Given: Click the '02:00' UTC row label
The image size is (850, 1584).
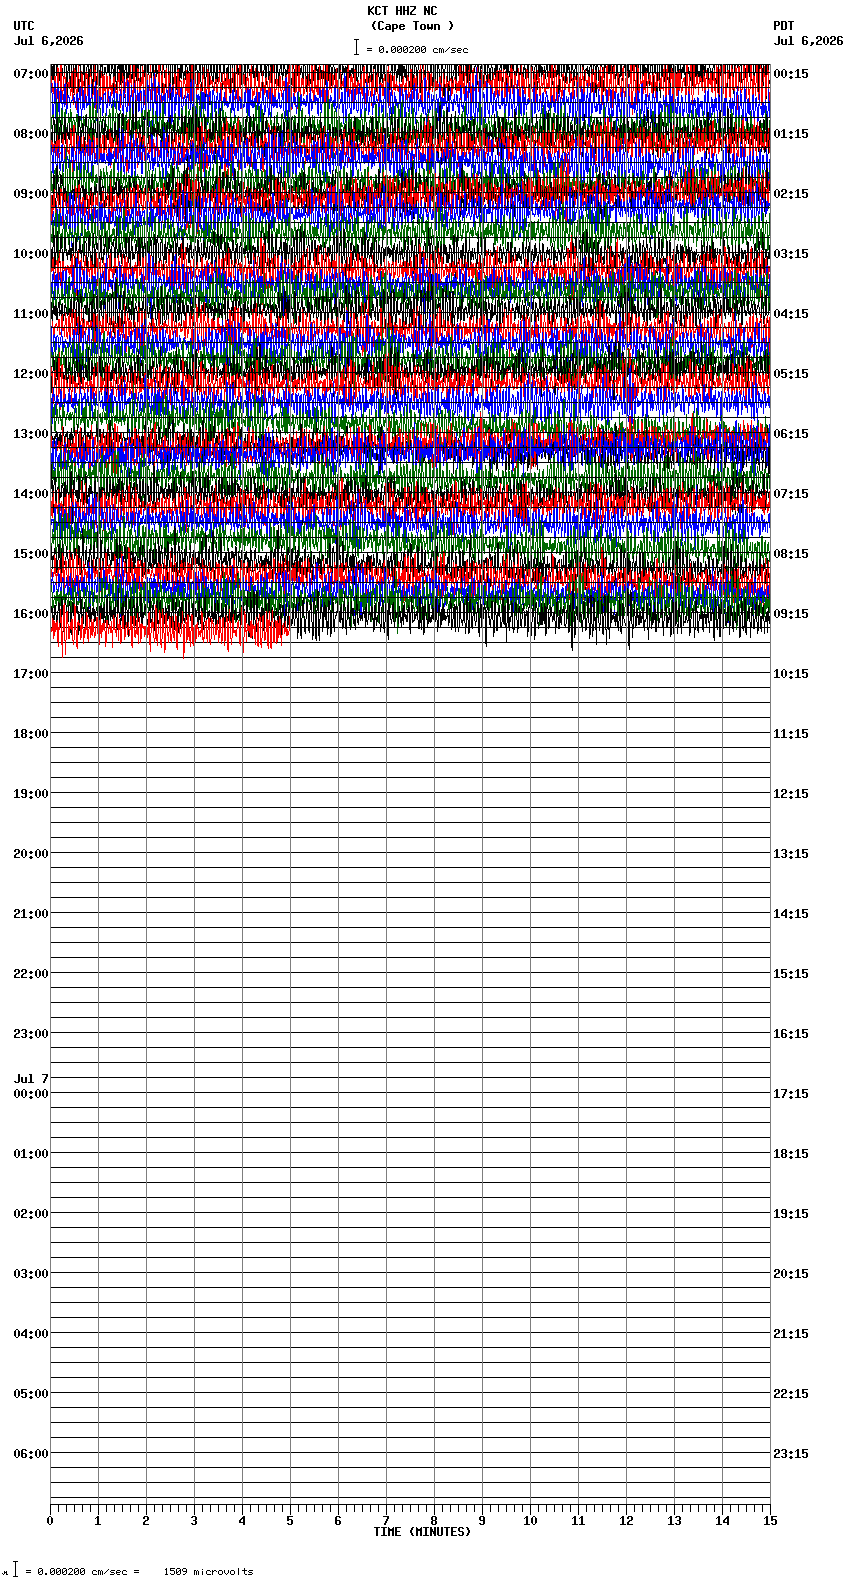Looking at the screenshot, I should coord(31,1214).
